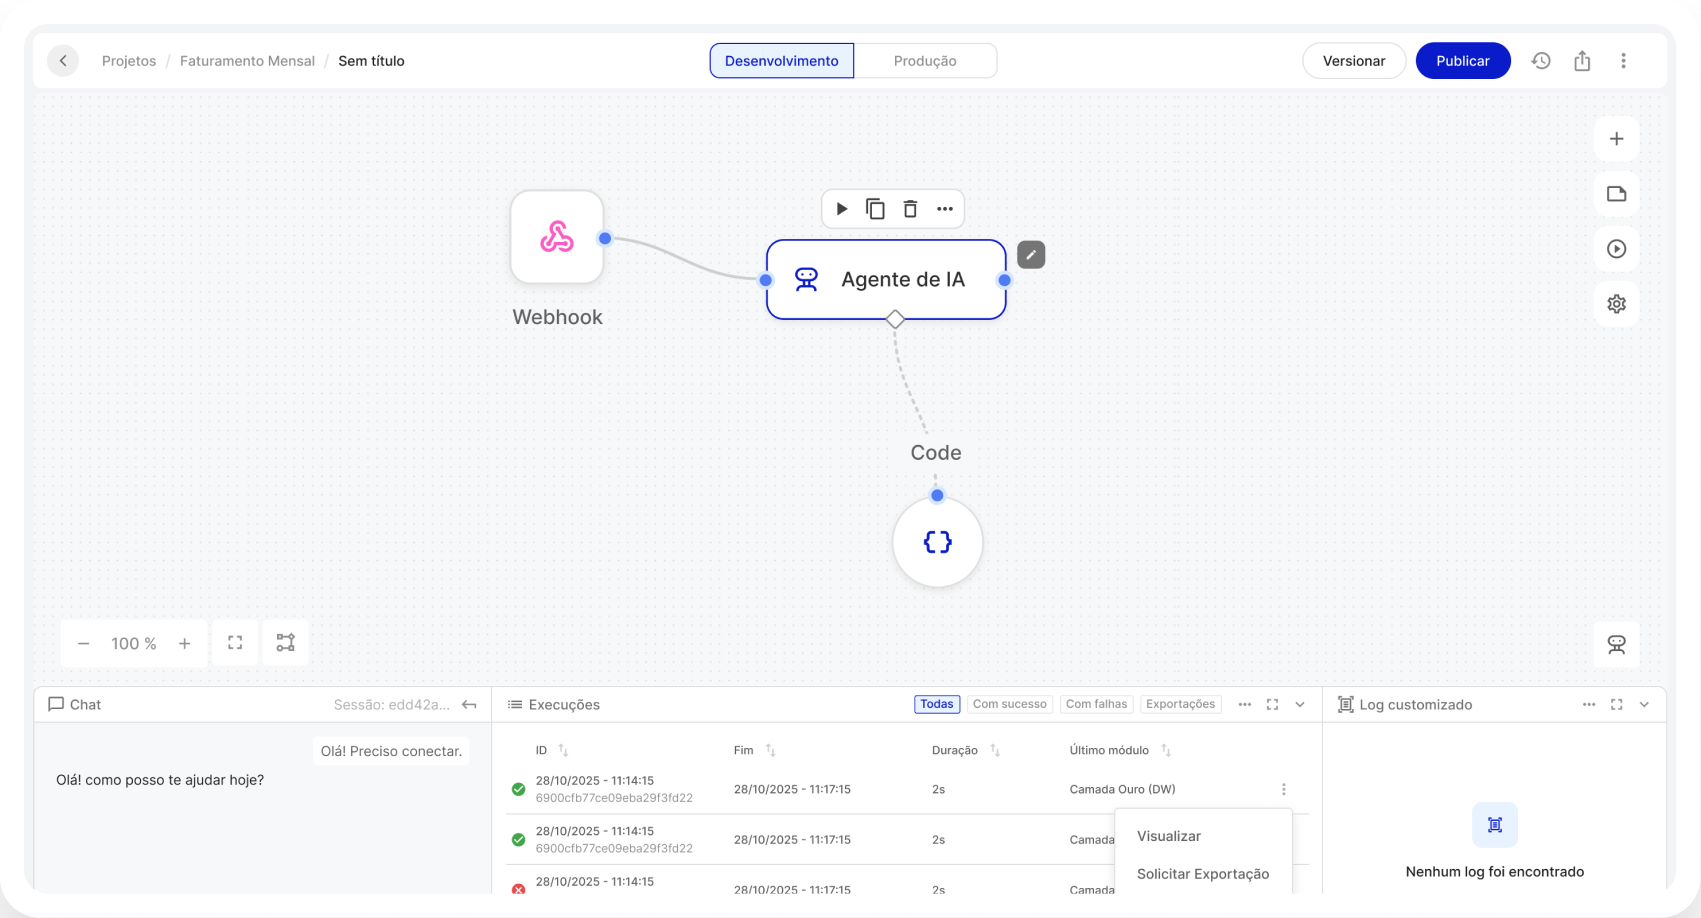
Task: Click the fit-to-screen icon in zoom bar
Action: click(235, 643)
